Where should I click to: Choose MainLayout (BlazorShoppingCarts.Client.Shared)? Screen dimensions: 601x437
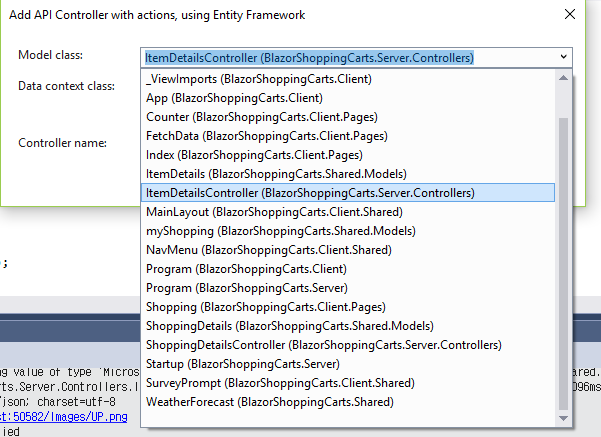(348, 212)
